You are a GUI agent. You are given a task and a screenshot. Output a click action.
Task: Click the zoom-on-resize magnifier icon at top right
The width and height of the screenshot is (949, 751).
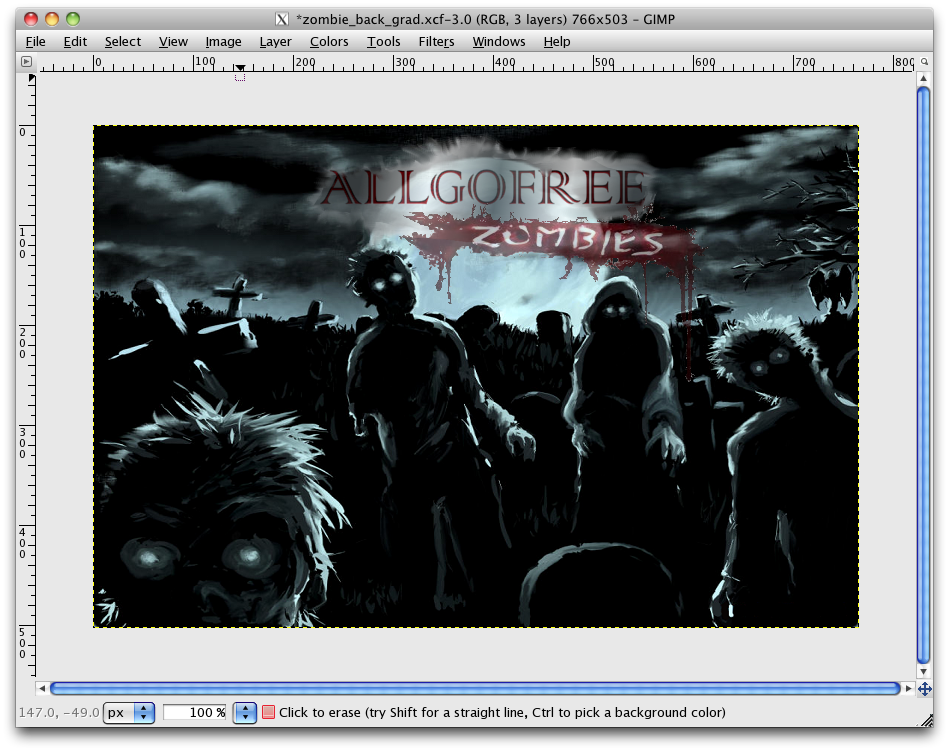(924, 61)
